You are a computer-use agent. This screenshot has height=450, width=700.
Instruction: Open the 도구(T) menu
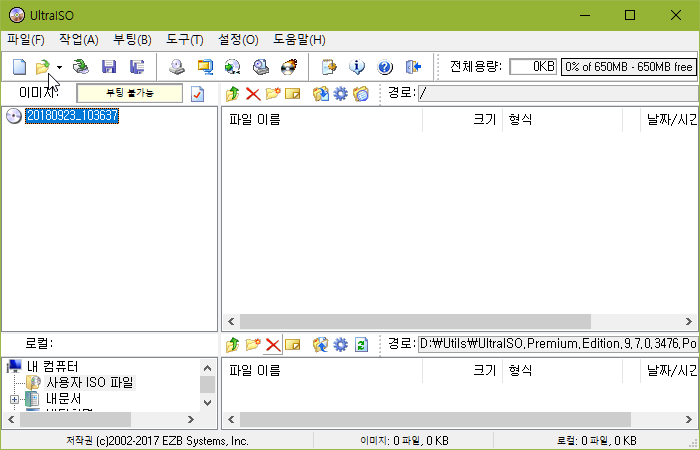[x=185, y=40]
